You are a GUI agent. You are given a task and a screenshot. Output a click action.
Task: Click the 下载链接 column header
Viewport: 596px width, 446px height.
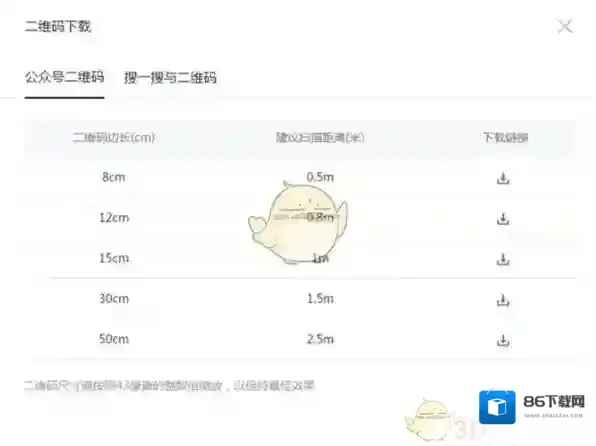click(x=506, y=137)
